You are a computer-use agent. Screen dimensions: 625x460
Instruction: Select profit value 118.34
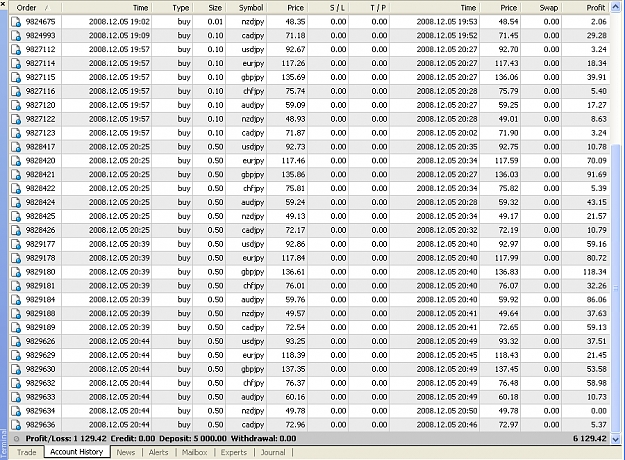pyautogui.click(x=595, y=272)
